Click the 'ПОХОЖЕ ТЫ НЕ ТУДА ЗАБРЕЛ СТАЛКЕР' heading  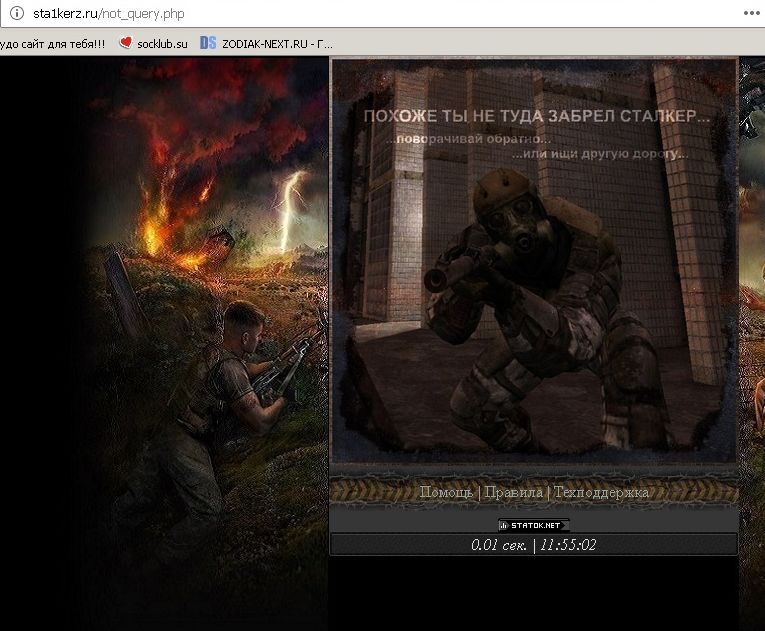536,116
